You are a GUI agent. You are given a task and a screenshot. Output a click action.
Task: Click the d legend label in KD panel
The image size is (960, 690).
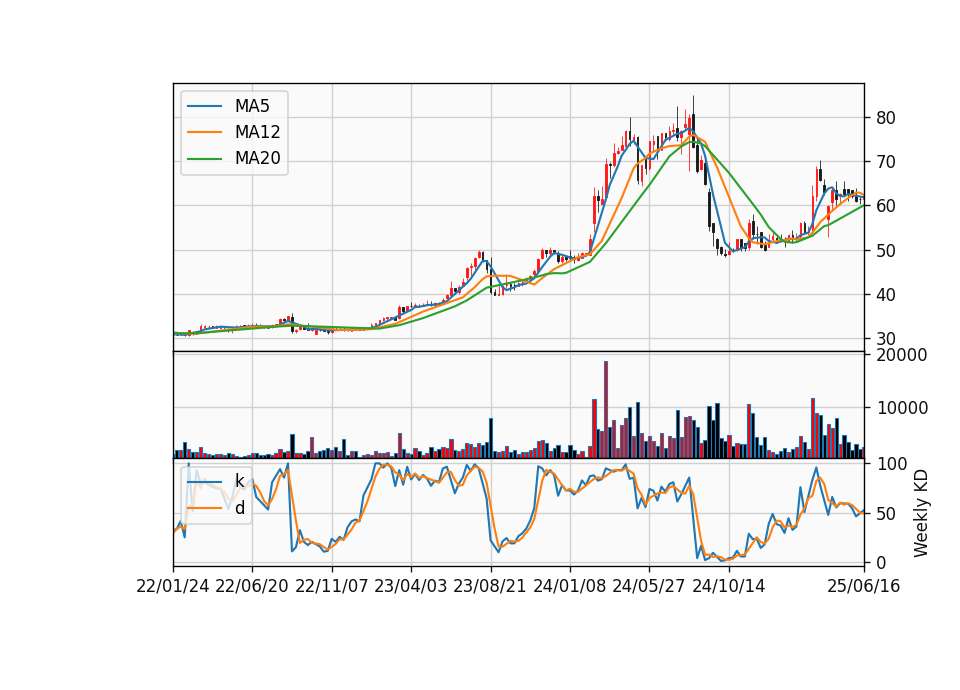(240, 508)
